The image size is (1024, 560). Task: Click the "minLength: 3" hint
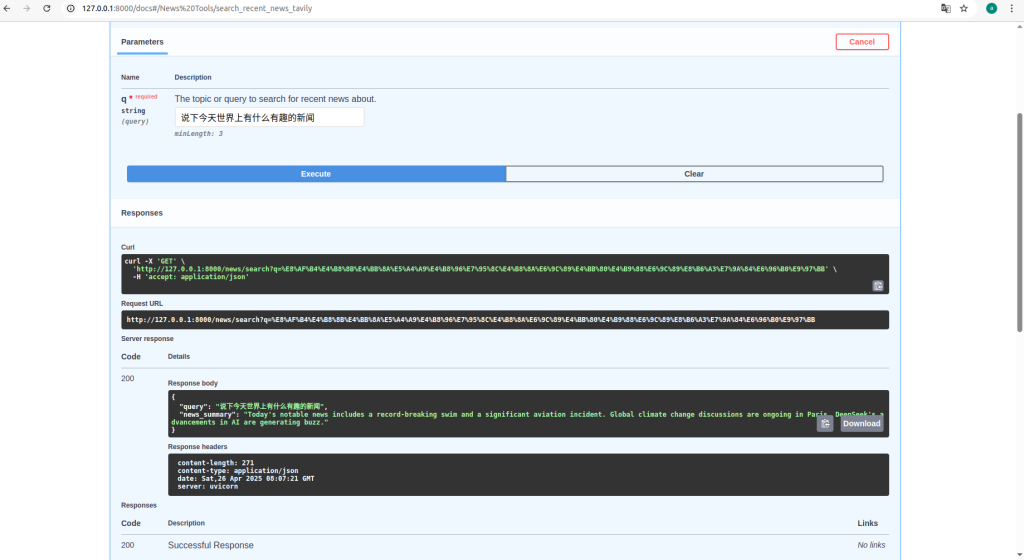click(199, 134)
